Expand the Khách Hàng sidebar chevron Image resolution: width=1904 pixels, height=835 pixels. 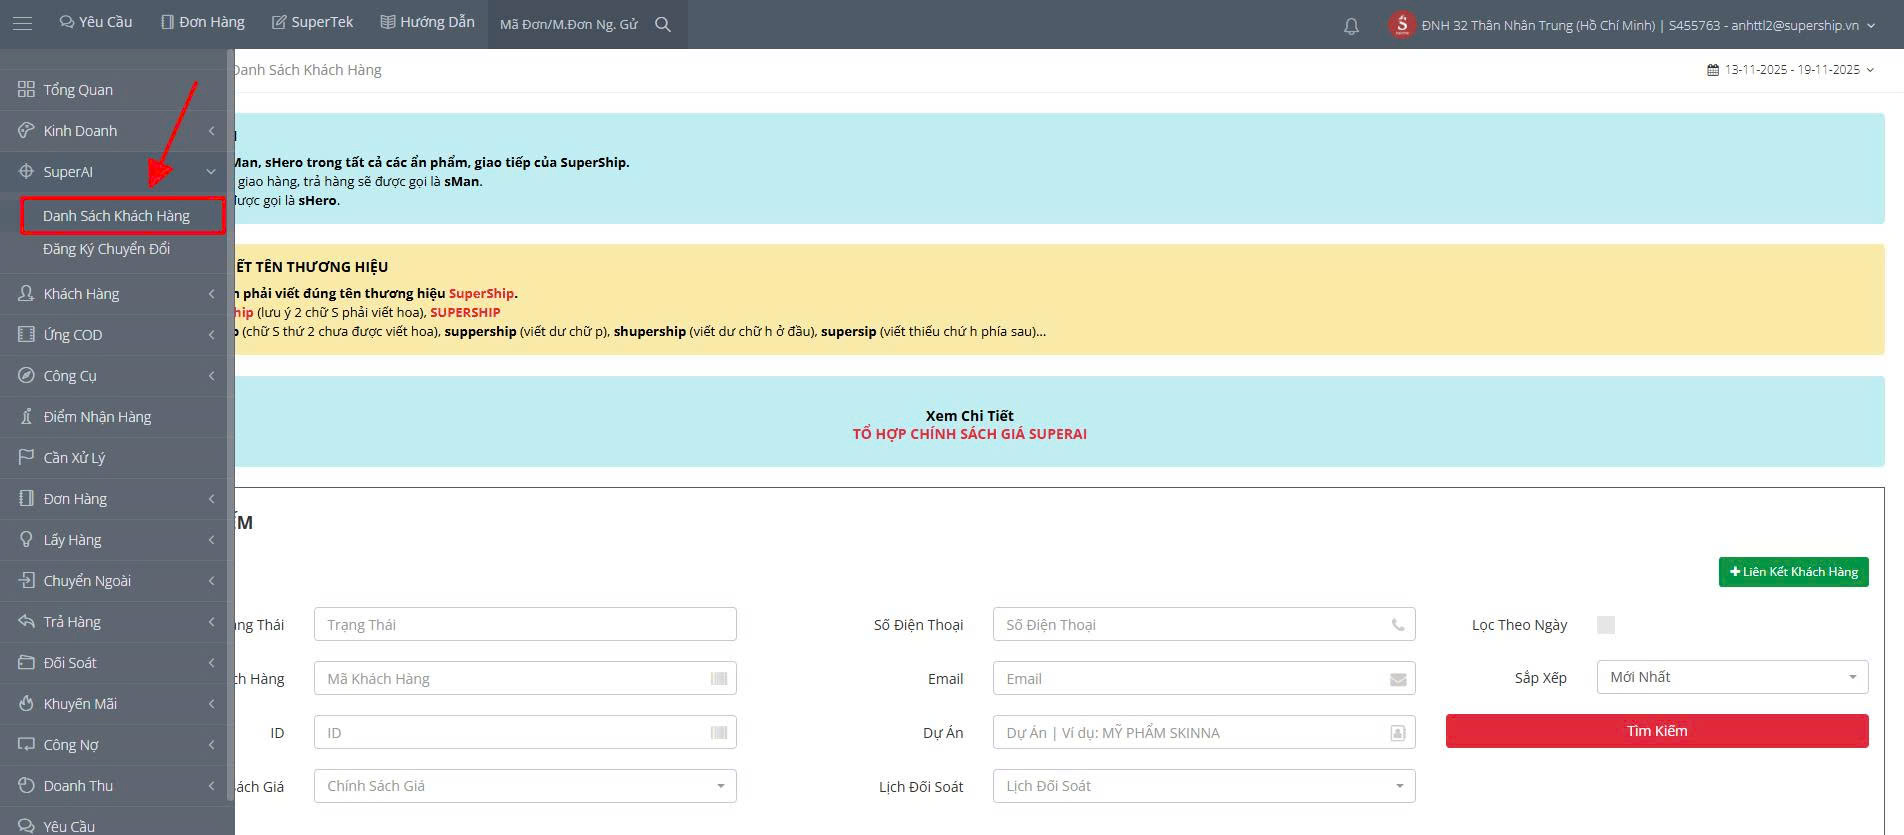212,294
